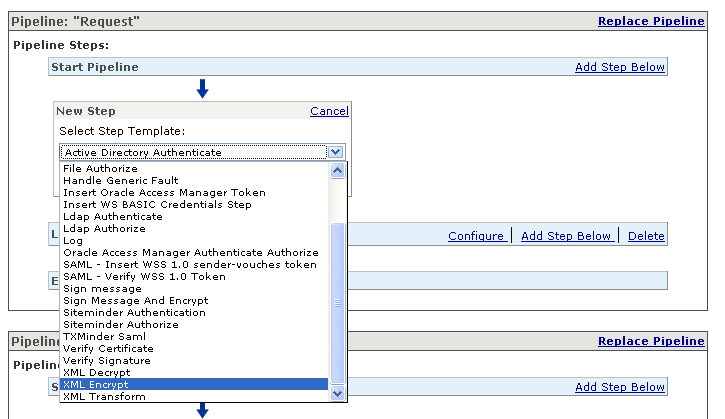
Task: Choose Sign message option
Action: tap(194, 289)
